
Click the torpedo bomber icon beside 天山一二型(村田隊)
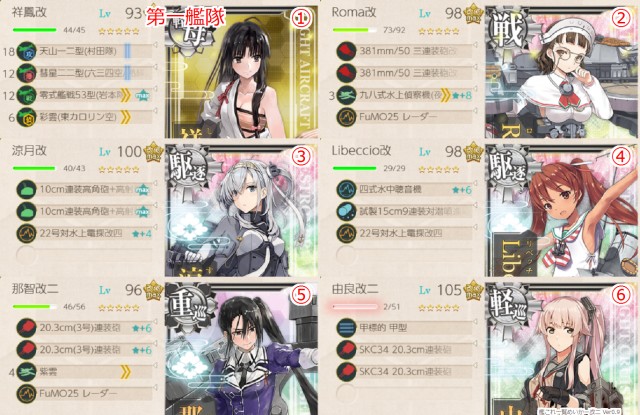coord(27,51)
